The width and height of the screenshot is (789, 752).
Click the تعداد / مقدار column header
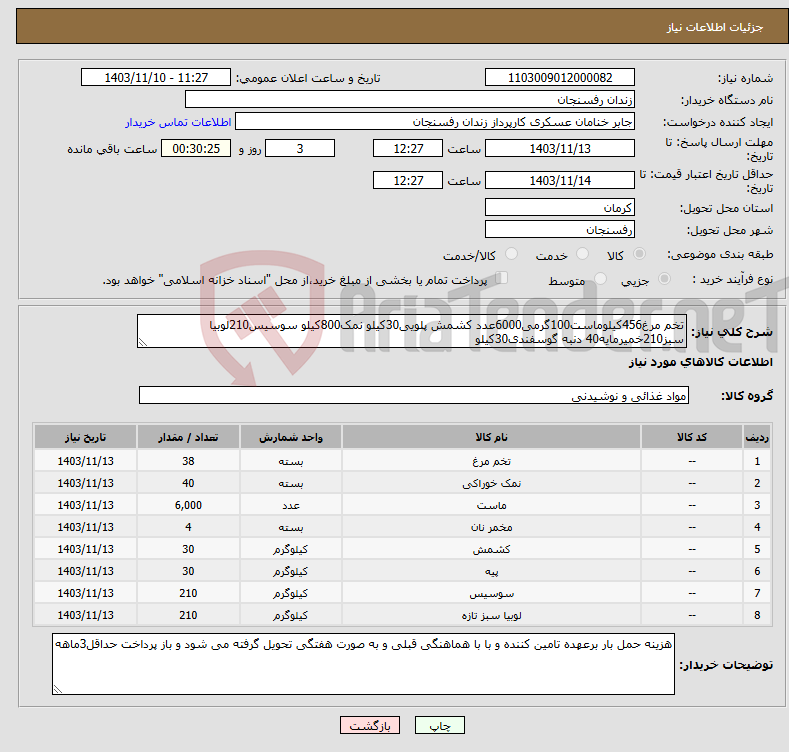click(x=188, y=437)
